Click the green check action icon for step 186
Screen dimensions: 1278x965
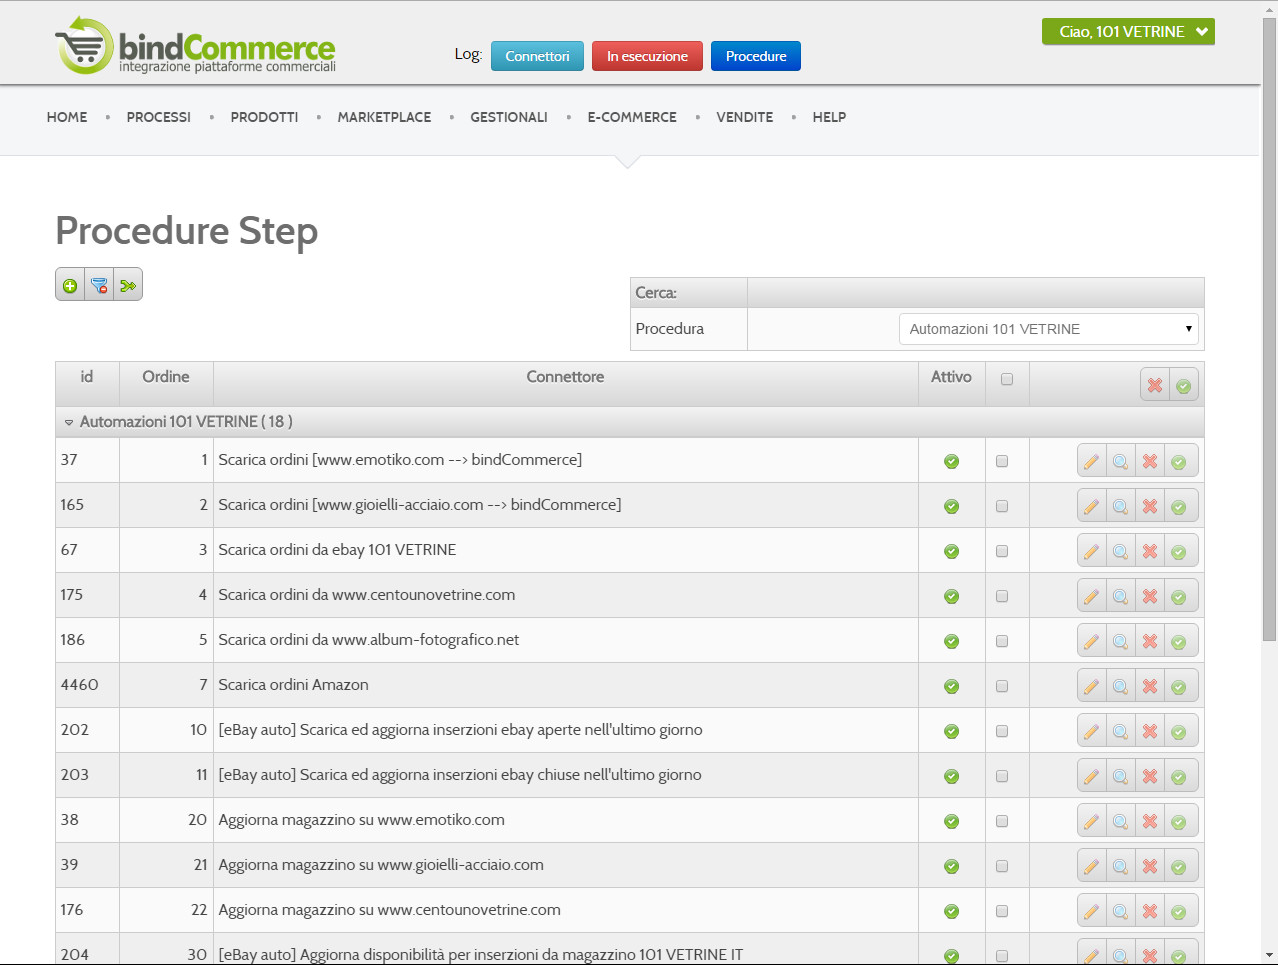(1179, 641)
